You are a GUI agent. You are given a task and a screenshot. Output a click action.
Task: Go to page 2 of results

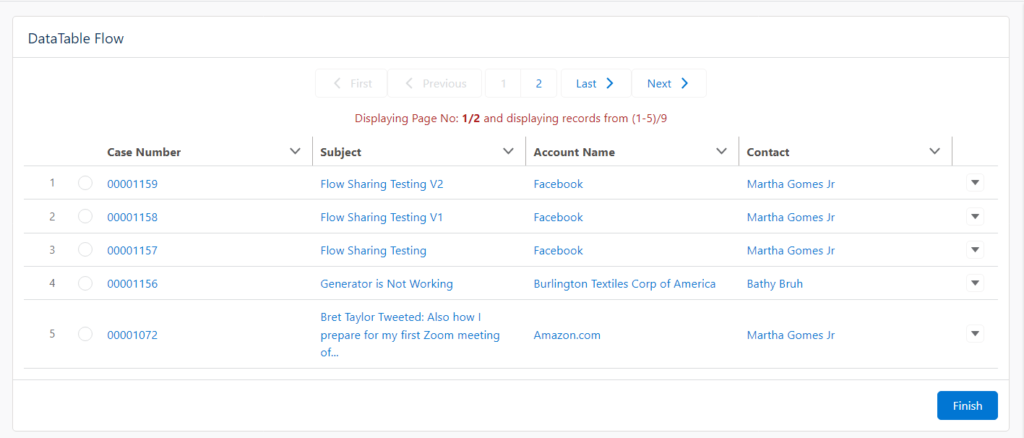click(539, 84)
